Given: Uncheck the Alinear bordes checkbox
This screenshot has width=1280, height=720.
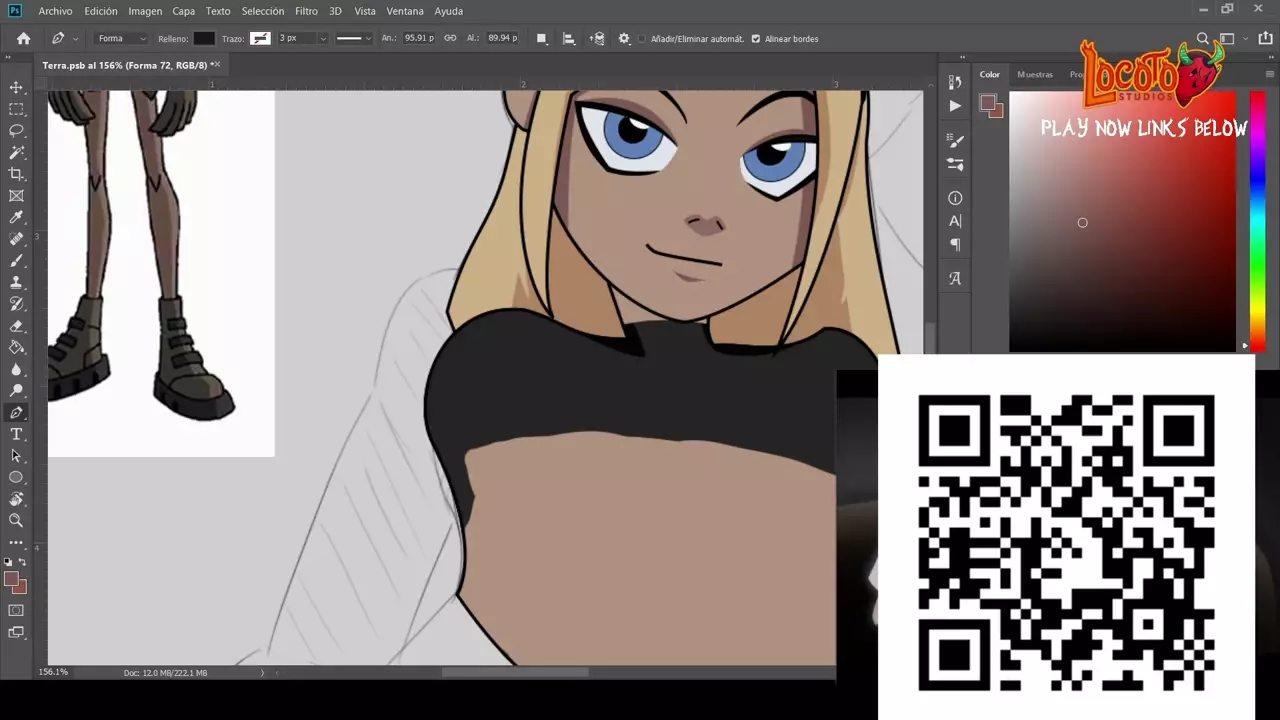Looking at the screenshot, I should 756,39.
